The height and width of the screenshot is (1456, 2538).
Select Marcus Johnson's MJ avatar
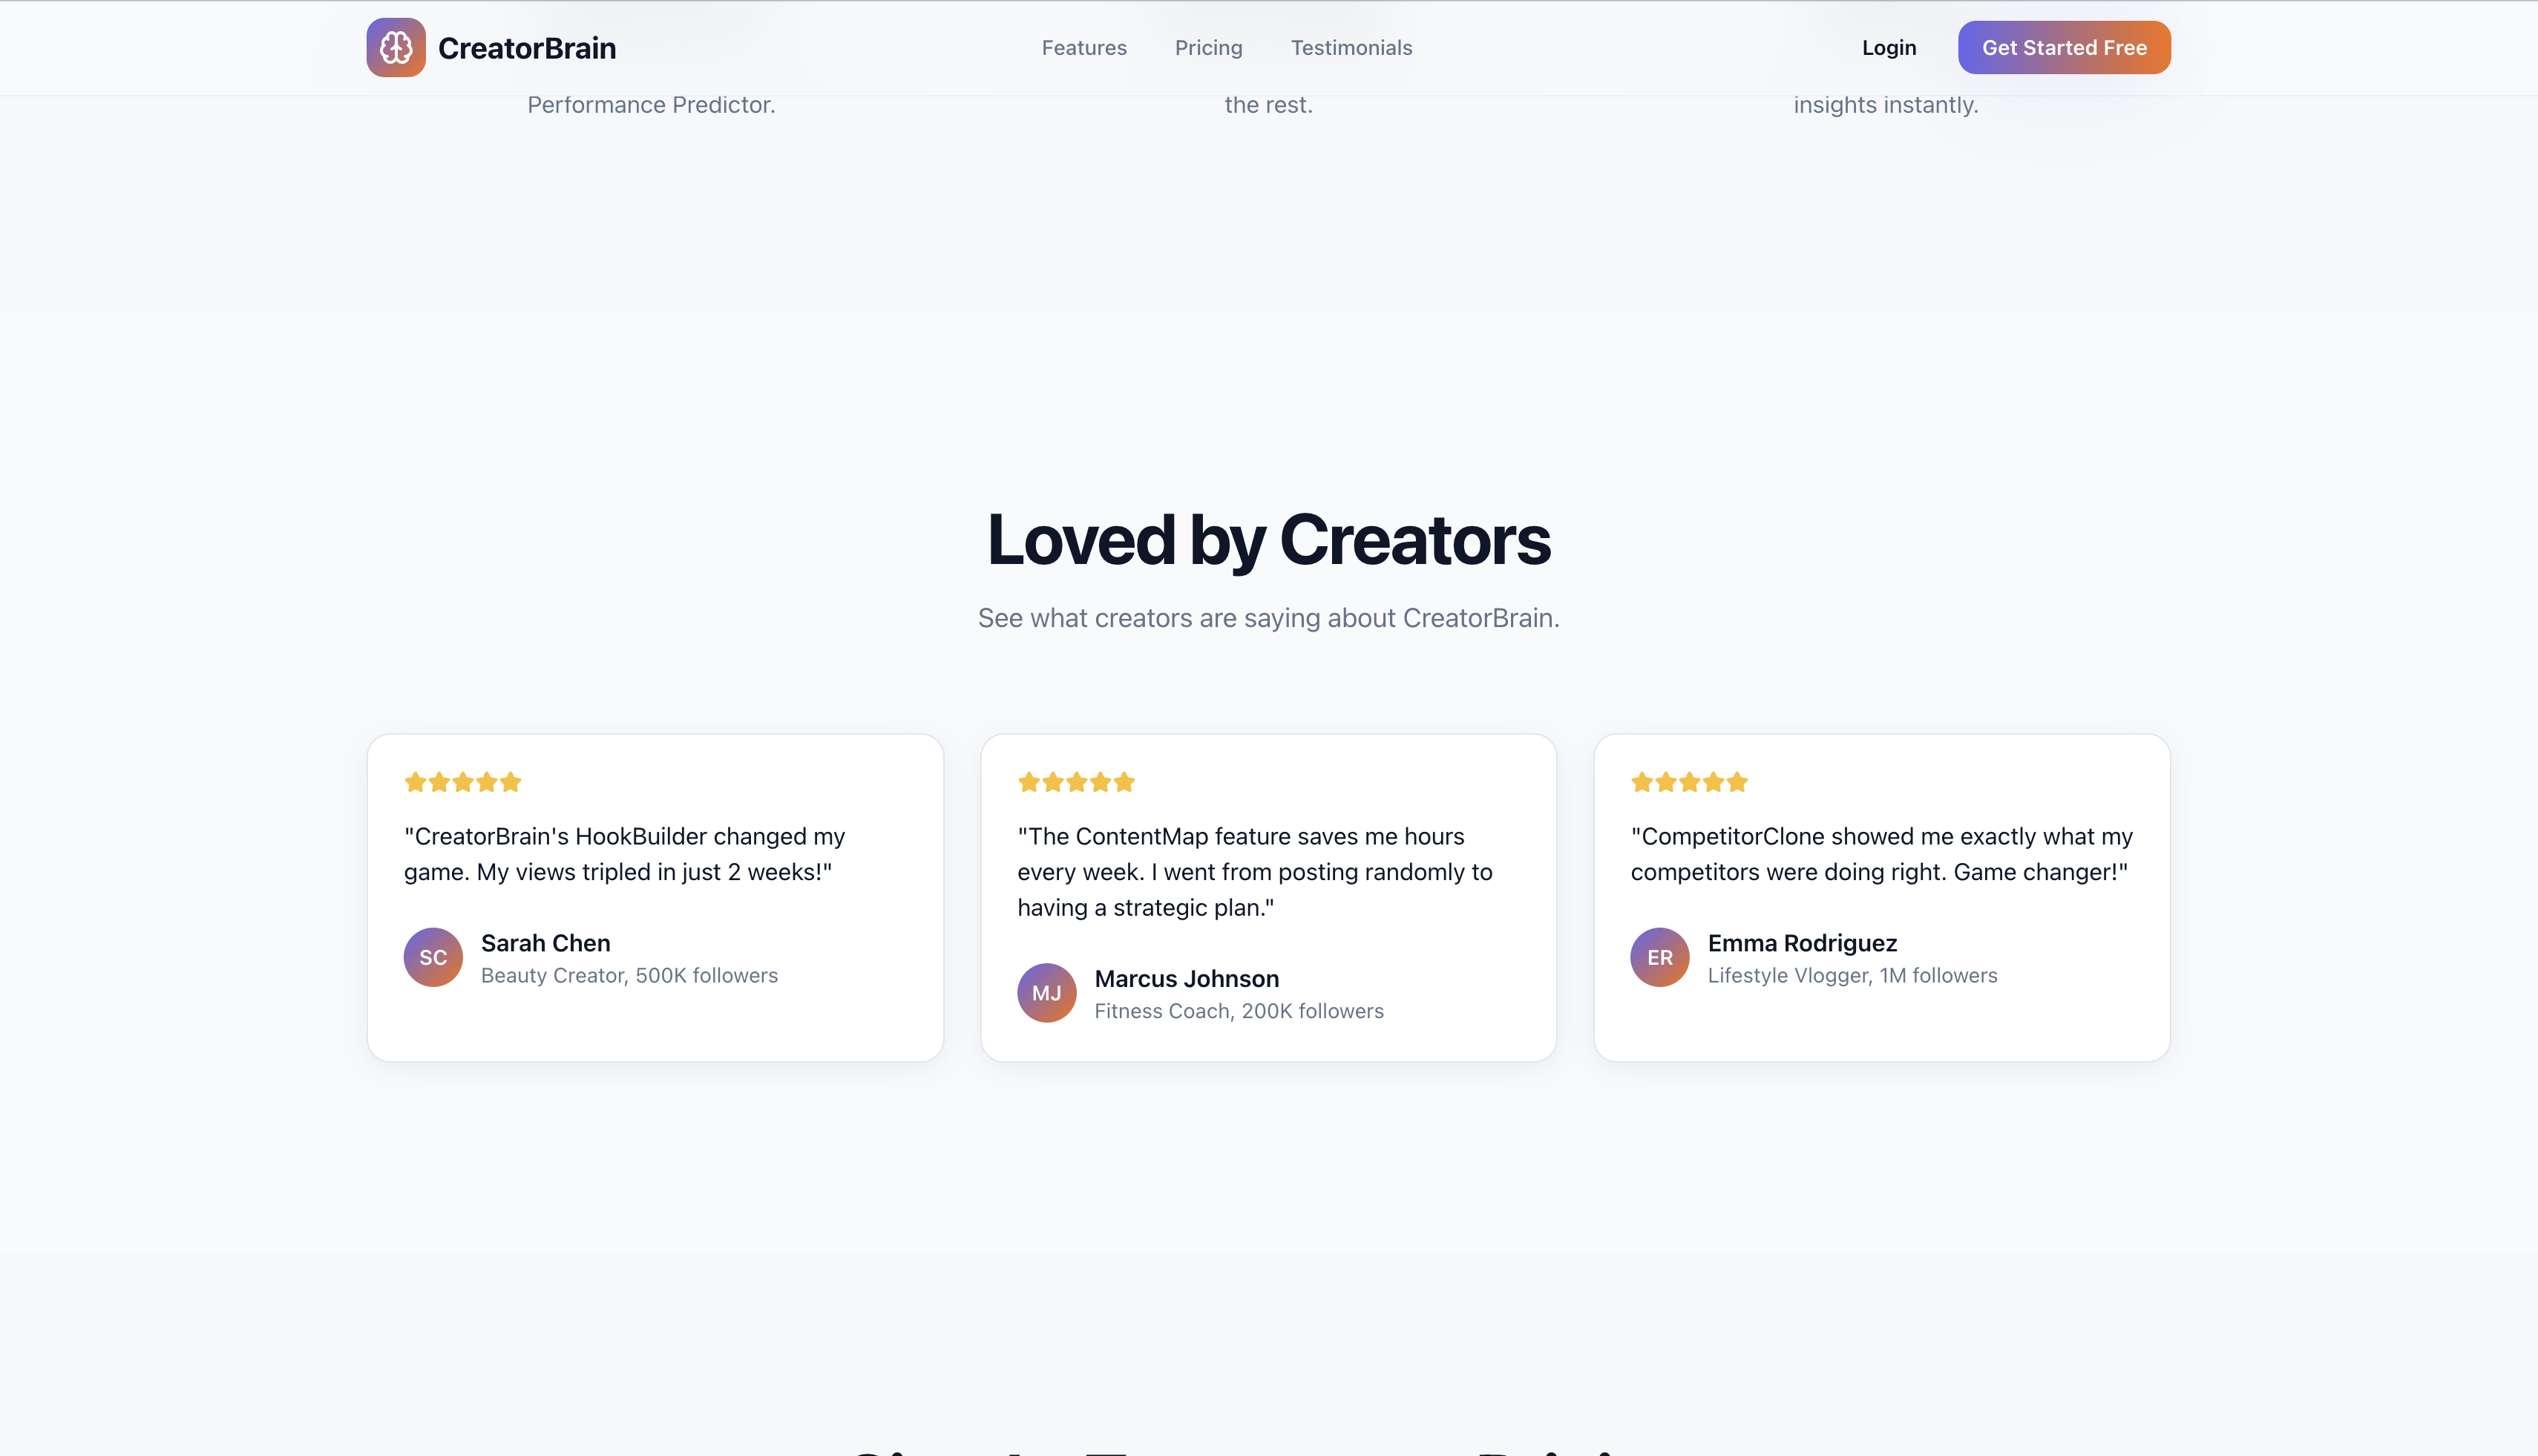pos(1046,992)
